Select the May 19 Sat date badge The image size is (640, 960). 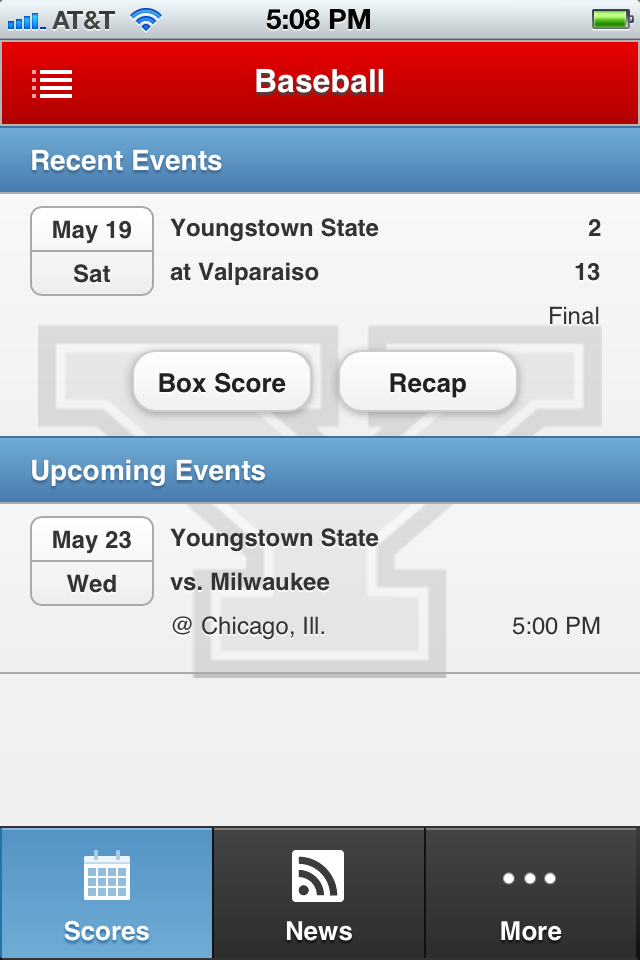pos(92,251)
